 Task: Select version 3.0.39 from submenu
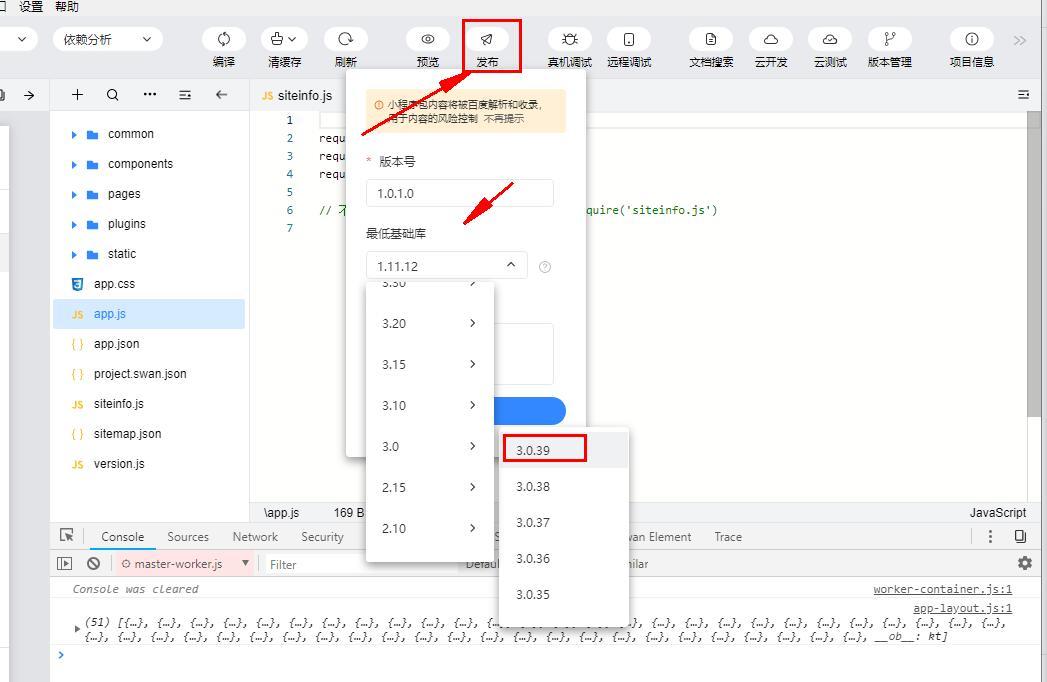[x=544, y=450]
